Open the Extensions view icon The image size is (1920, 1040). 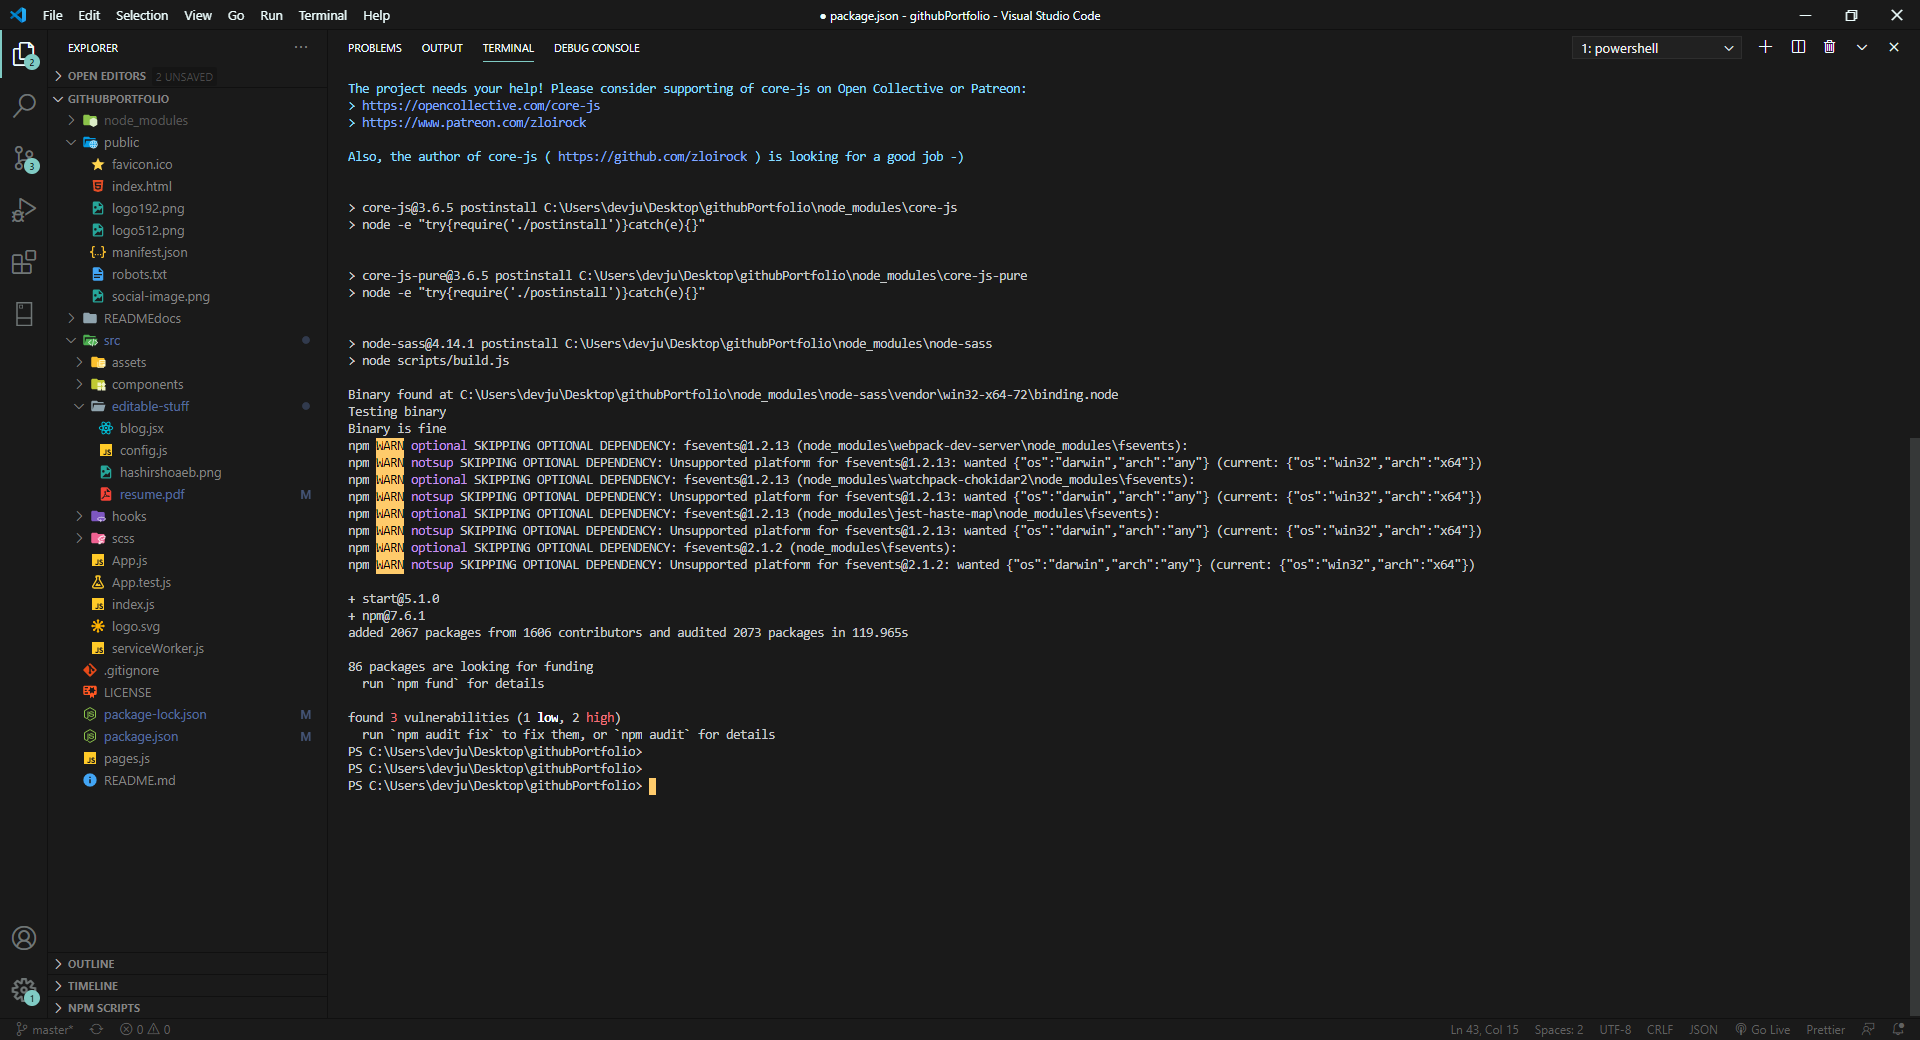click(x=24, y=262)
